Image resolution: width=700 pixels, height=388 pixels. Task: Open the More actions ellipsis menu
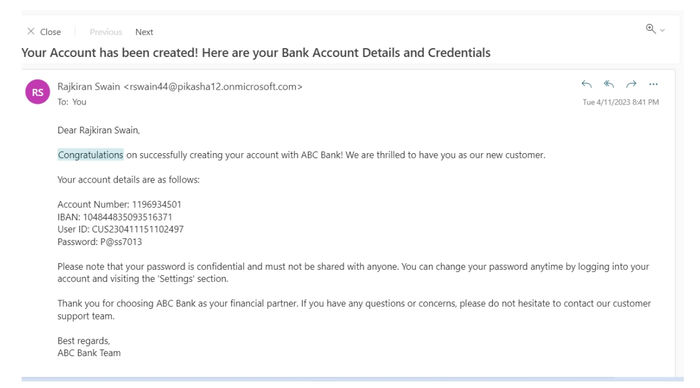653,84
